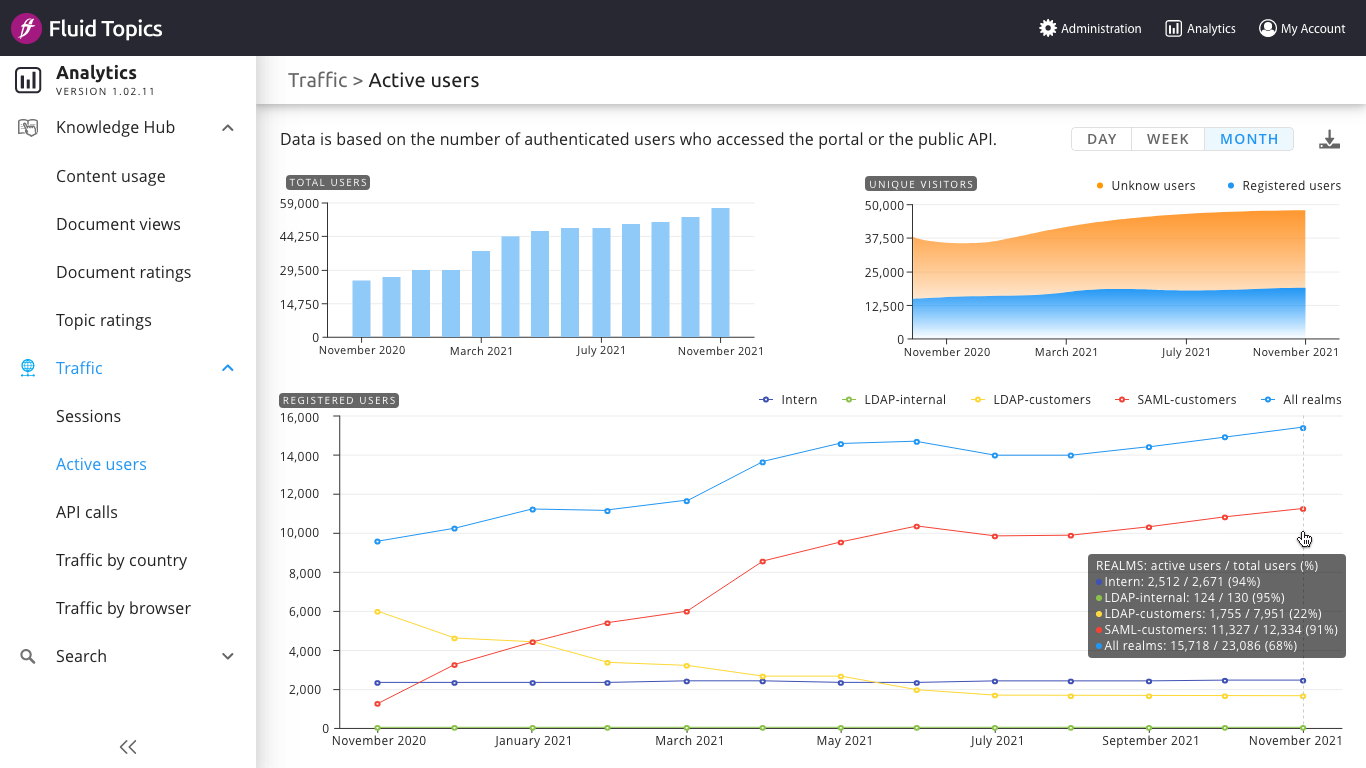
Task: Open Document ratings page
Action: point(123,272)
